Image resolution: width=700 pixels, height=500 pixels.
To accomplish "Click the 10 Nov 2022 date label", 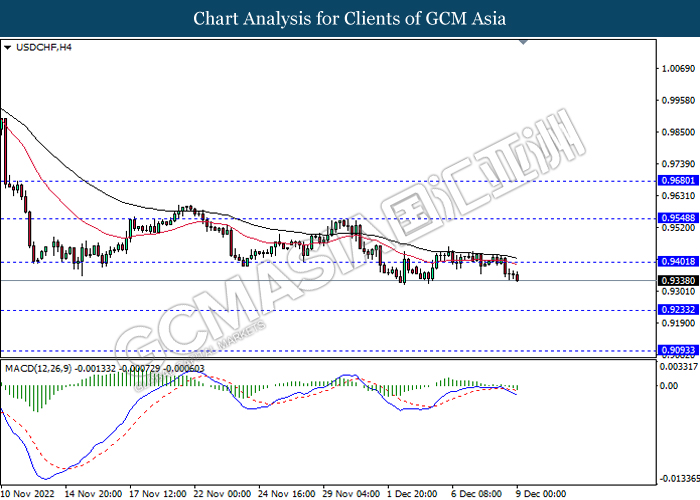I will (28, 494).
